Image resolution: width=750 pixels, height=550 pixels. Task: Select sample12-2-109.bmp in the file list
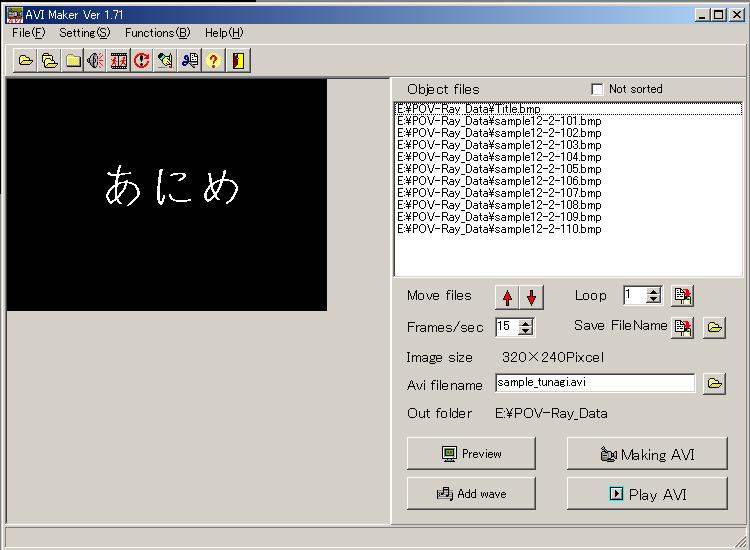point(568,217)
